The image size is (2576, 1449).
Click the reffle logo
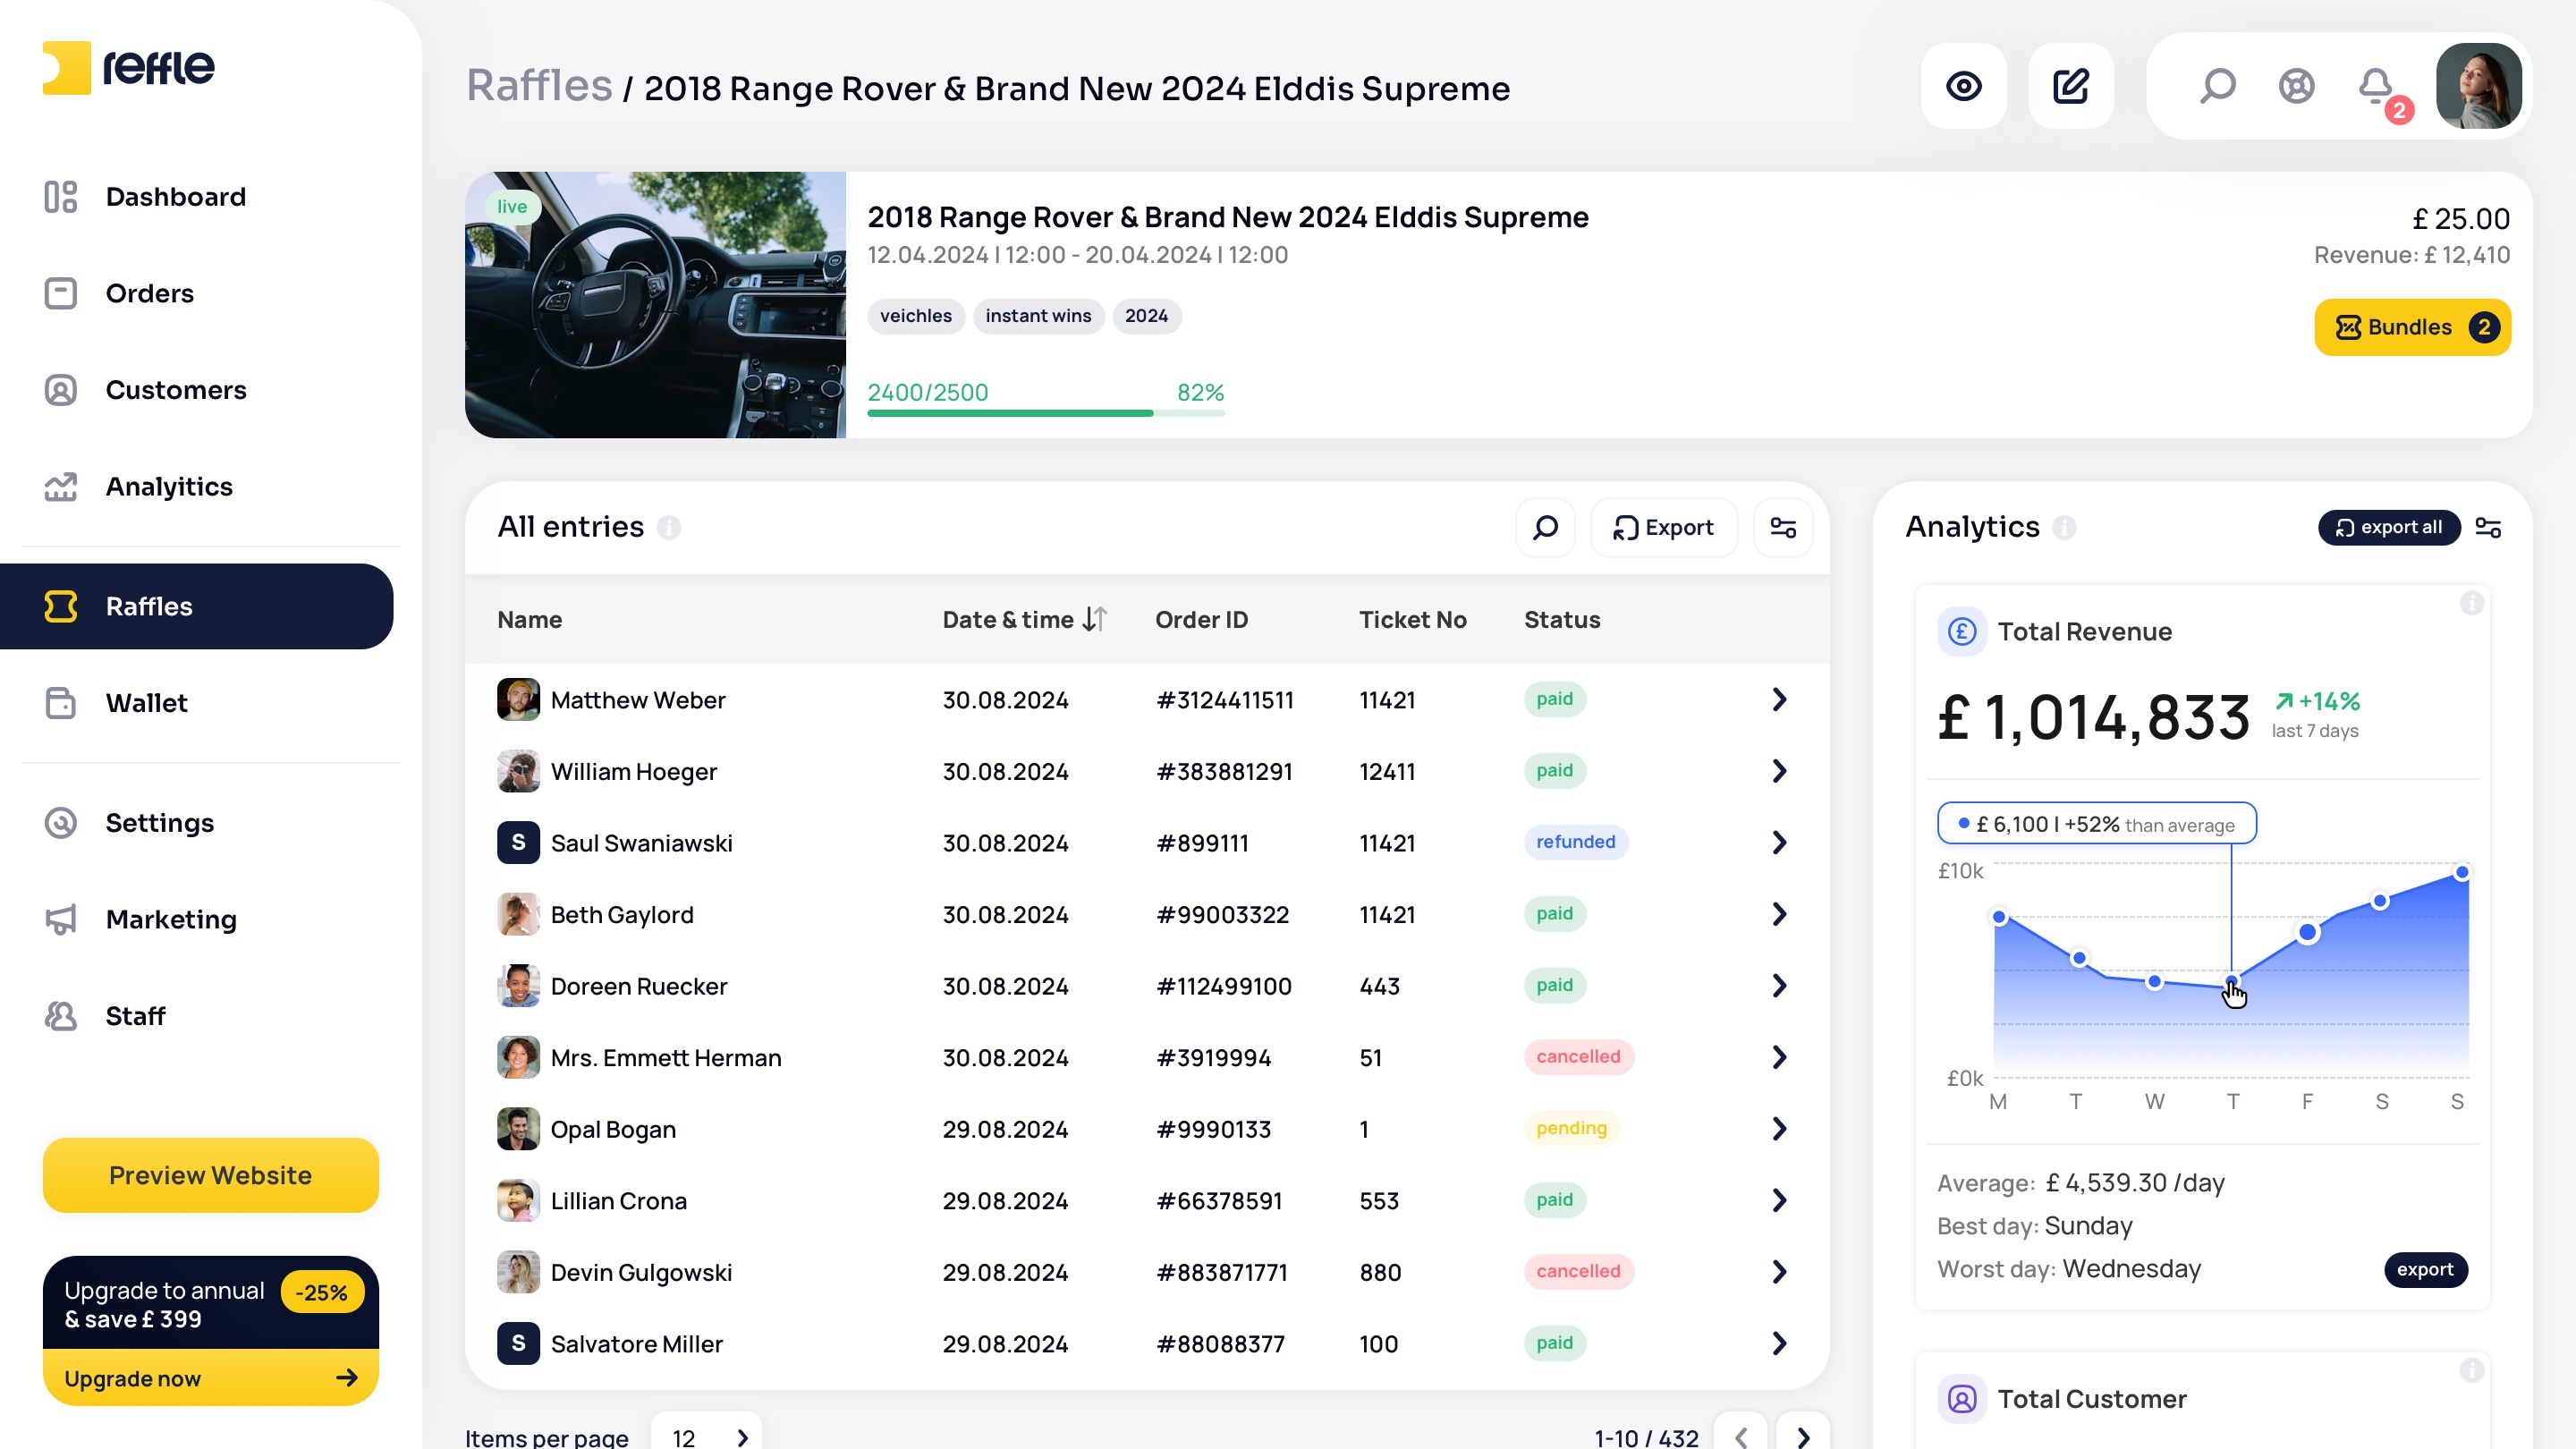[129, 68]
